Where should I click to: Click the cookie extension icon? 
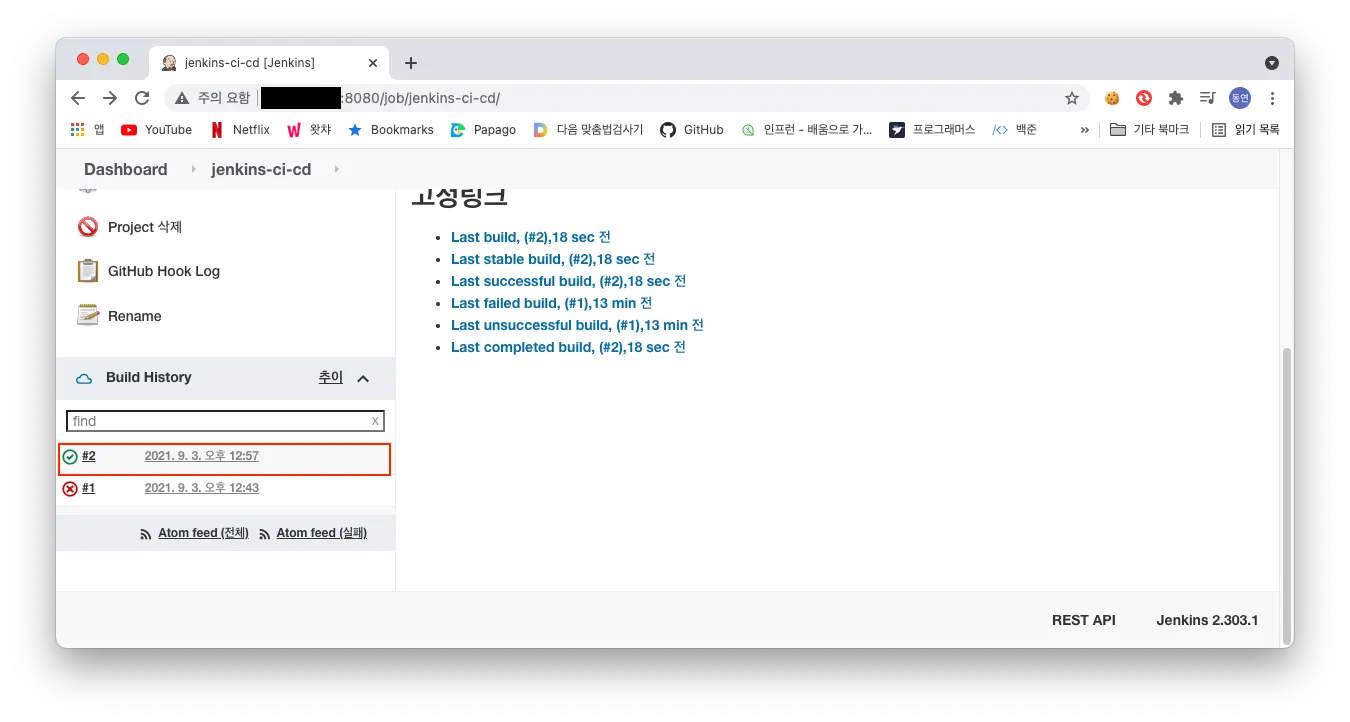click(1112, 98)
